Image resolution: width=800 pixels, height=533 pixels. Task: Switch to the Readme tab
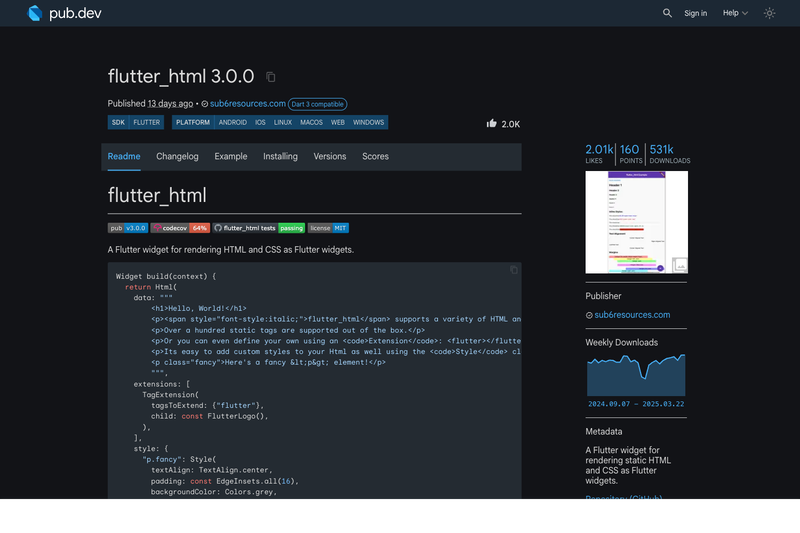coord(124,157)
